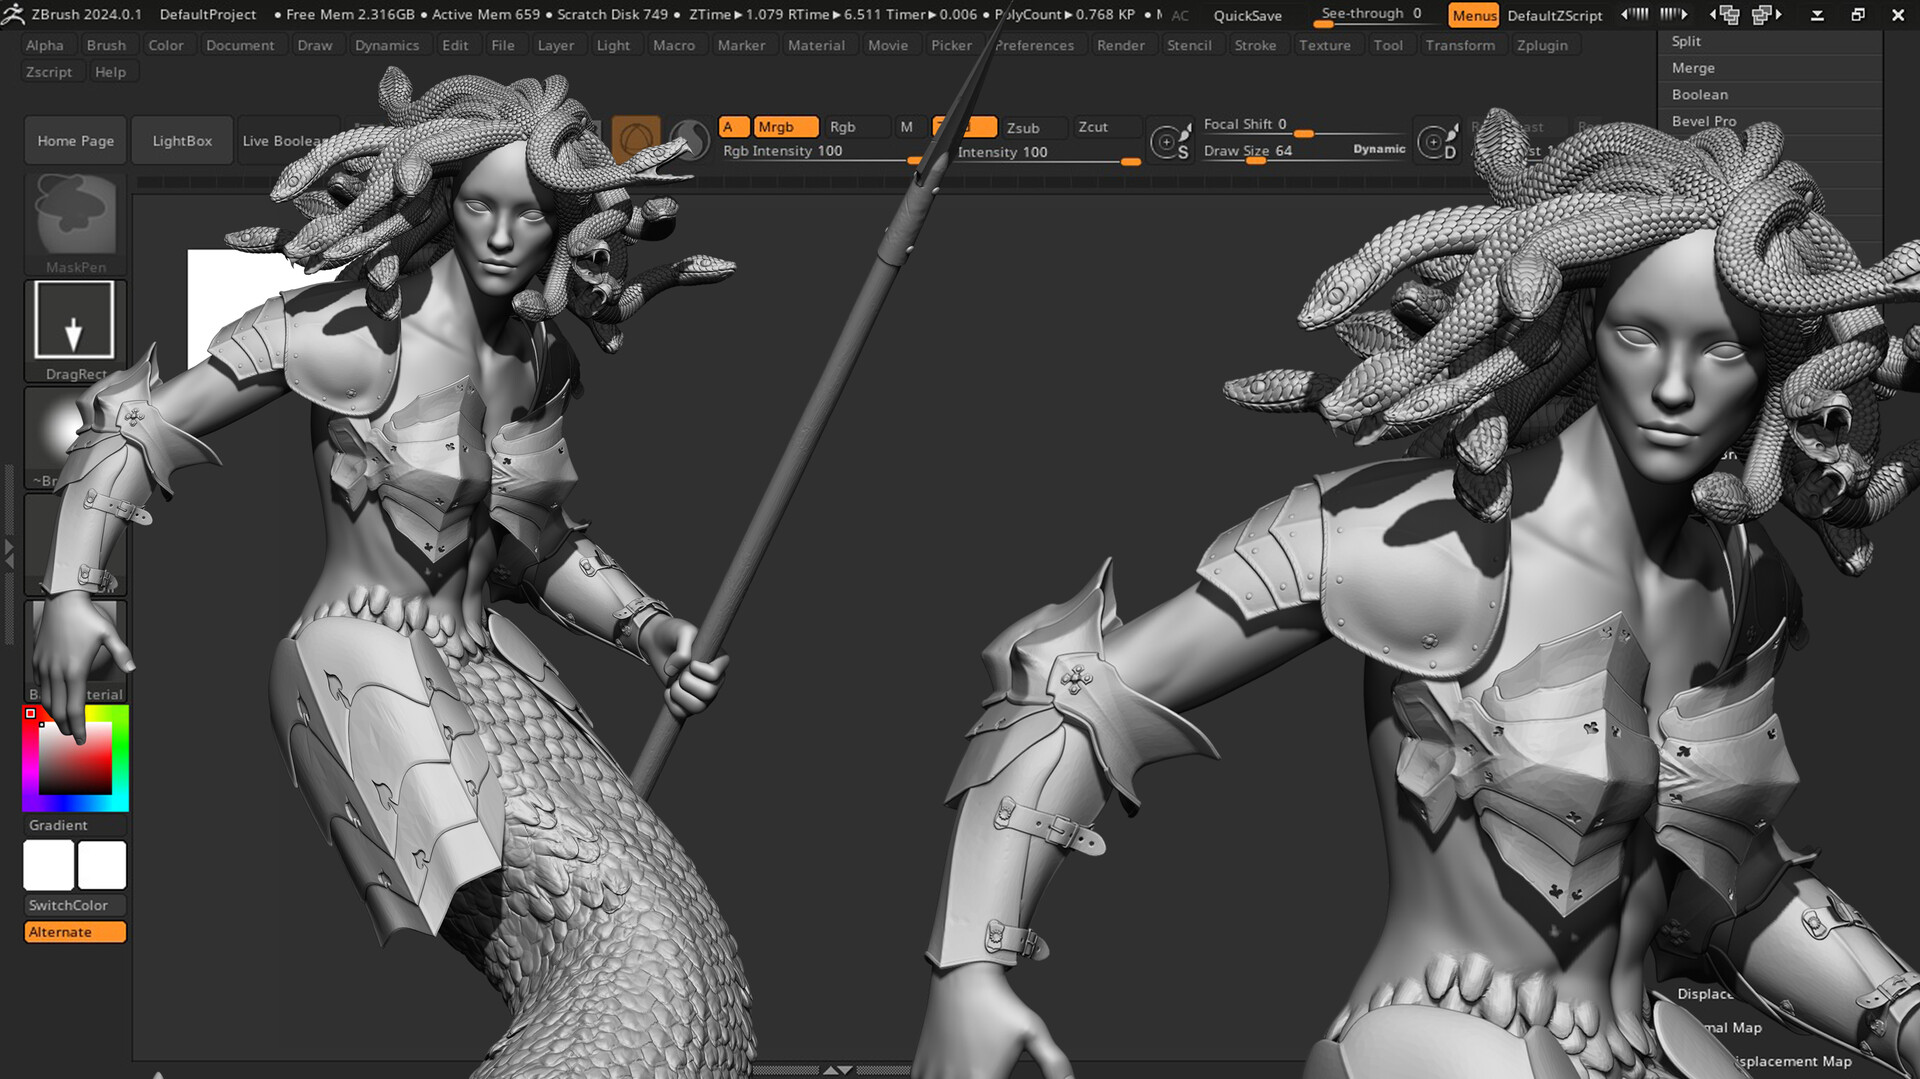Viewport: 1920px width, 1079px height.
Task: Toggle the Mrgb material-color mode
Action: pyautogui.click(x=785, y=127)
